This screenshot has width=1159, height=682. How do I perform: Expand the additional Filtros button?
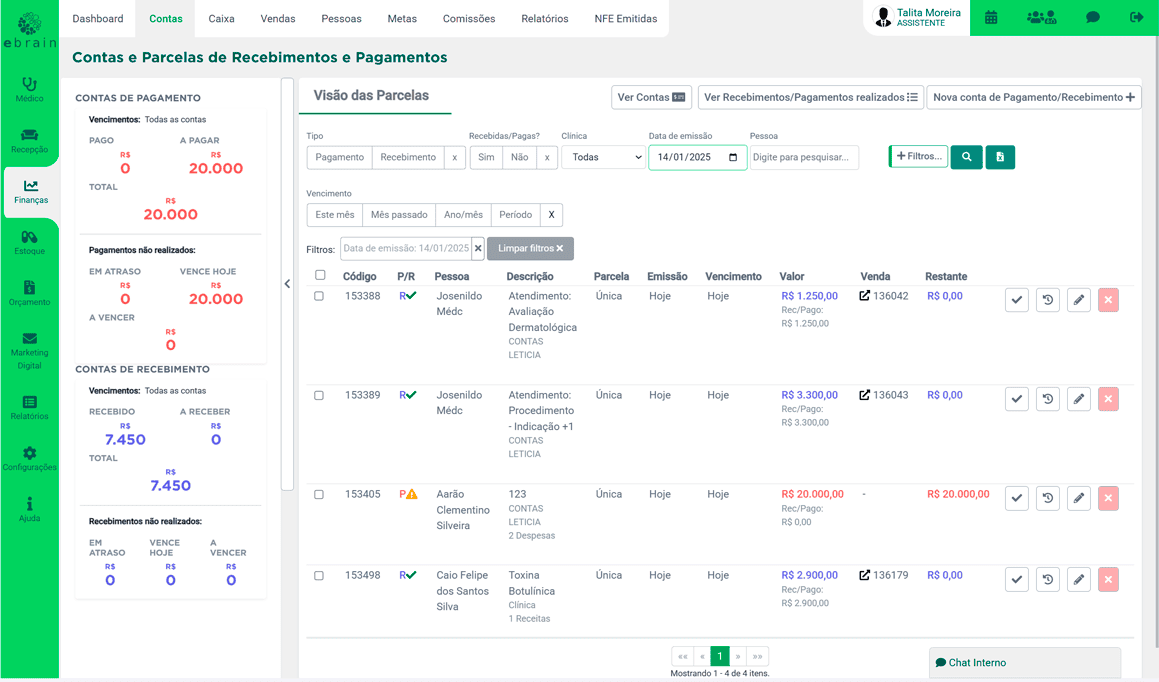pos(918,156)
